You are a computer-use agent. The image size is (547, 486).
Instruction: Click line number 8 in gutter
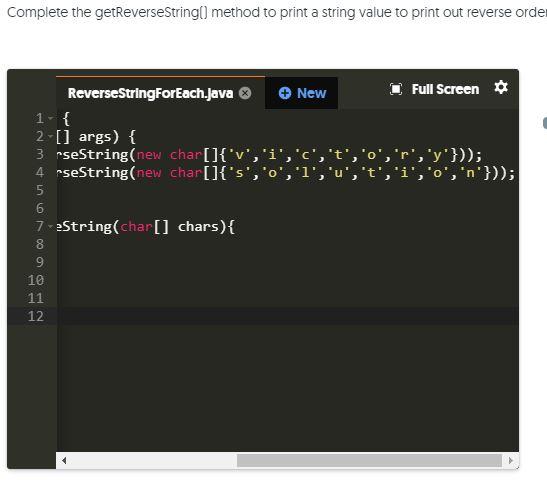click(40, 244)
